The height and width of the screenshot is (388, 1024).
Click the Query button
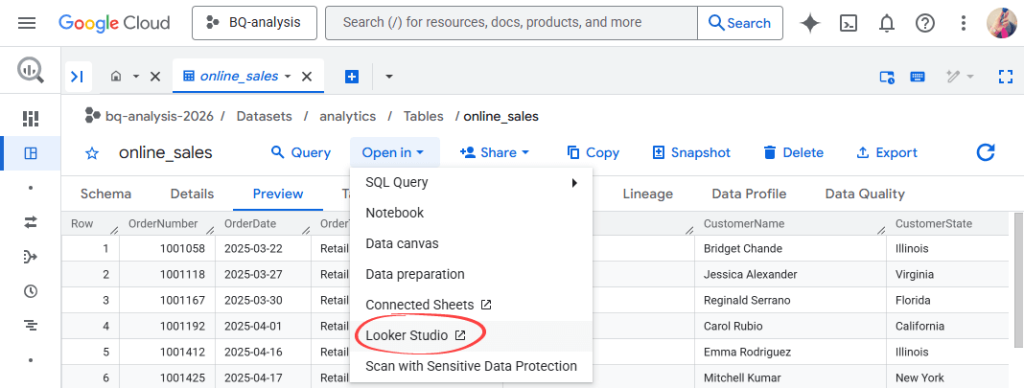coord(301,152)
